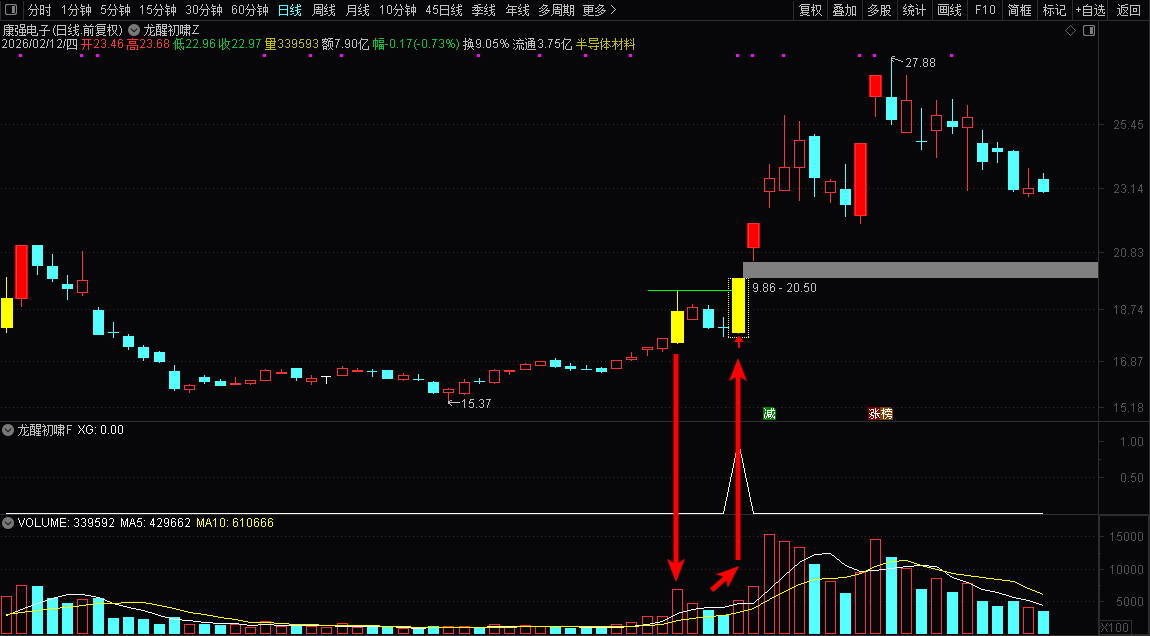The image size is (1150, 636).
Task: Select the 30分钟 period tab
Action: pyautogui.click(x=204, y=10)
